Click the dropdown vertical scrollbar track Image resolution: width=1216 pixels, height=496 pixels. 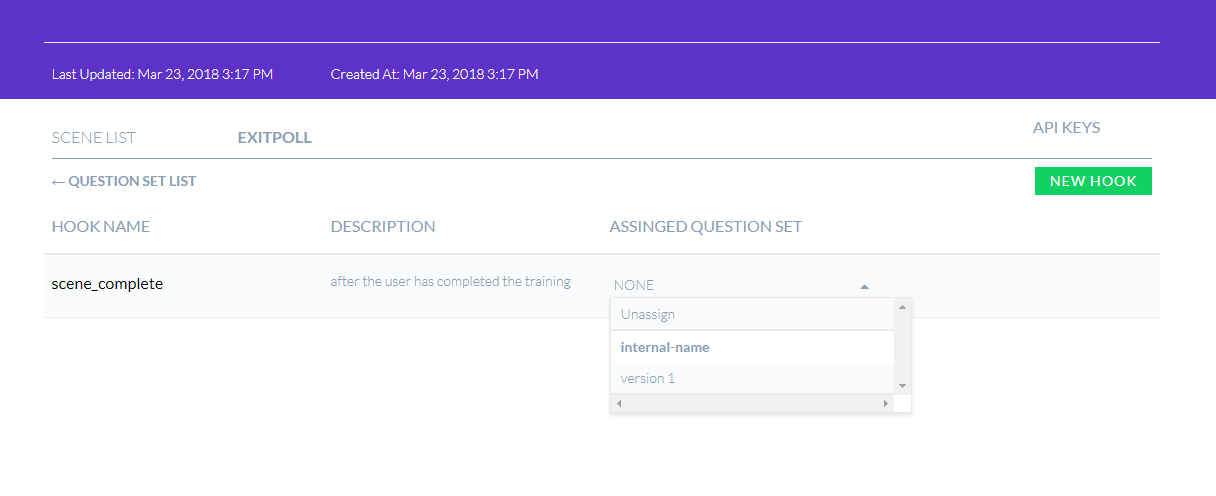(x=902, y=346)
